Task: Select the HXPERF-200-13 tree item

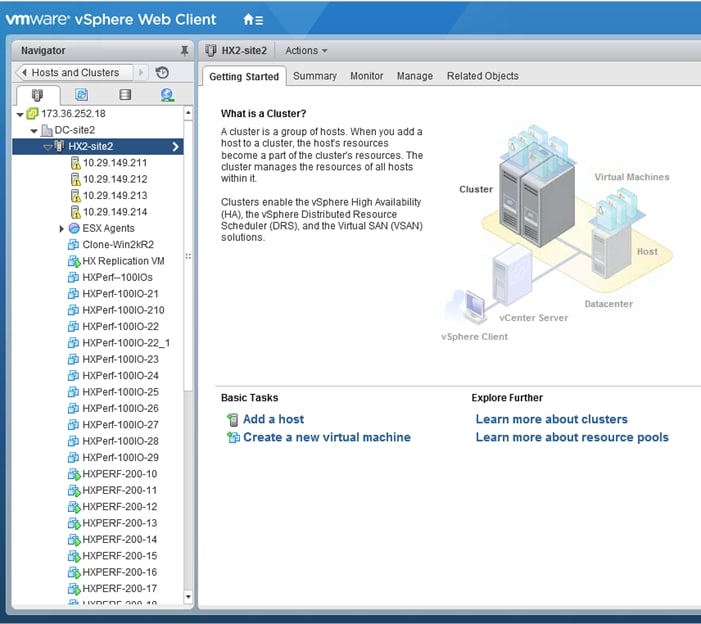Action: (x=119, y=523)
